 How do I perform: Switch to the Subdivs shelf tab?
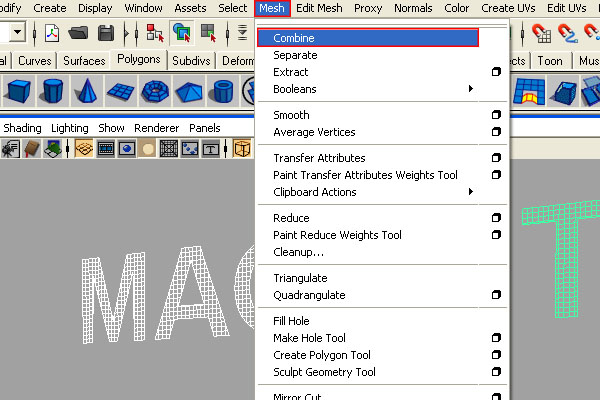191,61
